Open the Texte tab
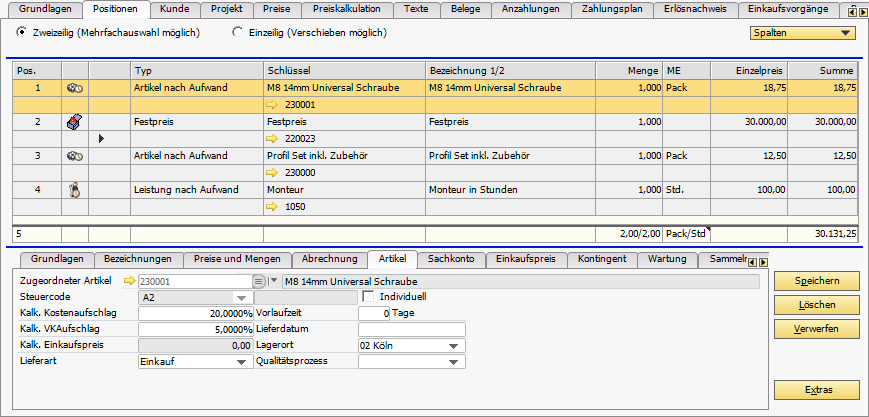The image size is (869, 417). pyautogui.click(x=416, y=9)
